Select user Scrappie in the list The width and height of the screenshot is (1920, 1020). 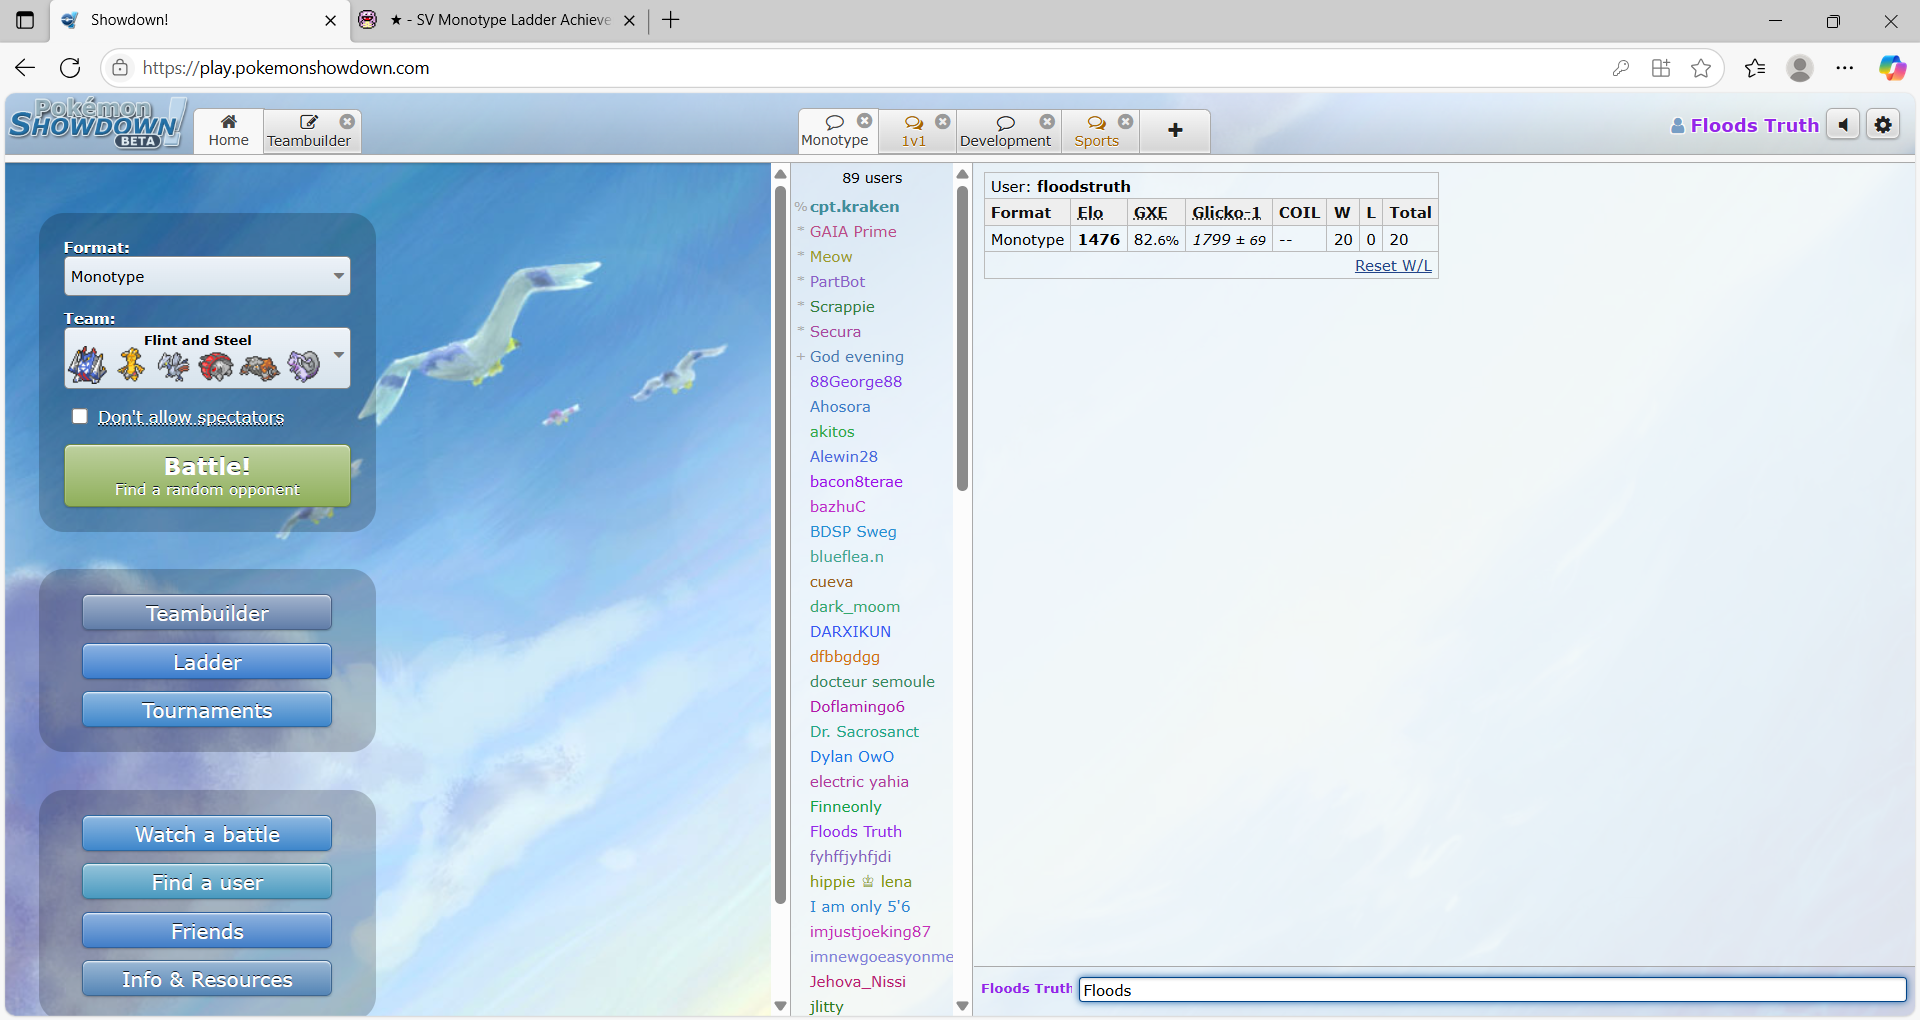(842, 306)
